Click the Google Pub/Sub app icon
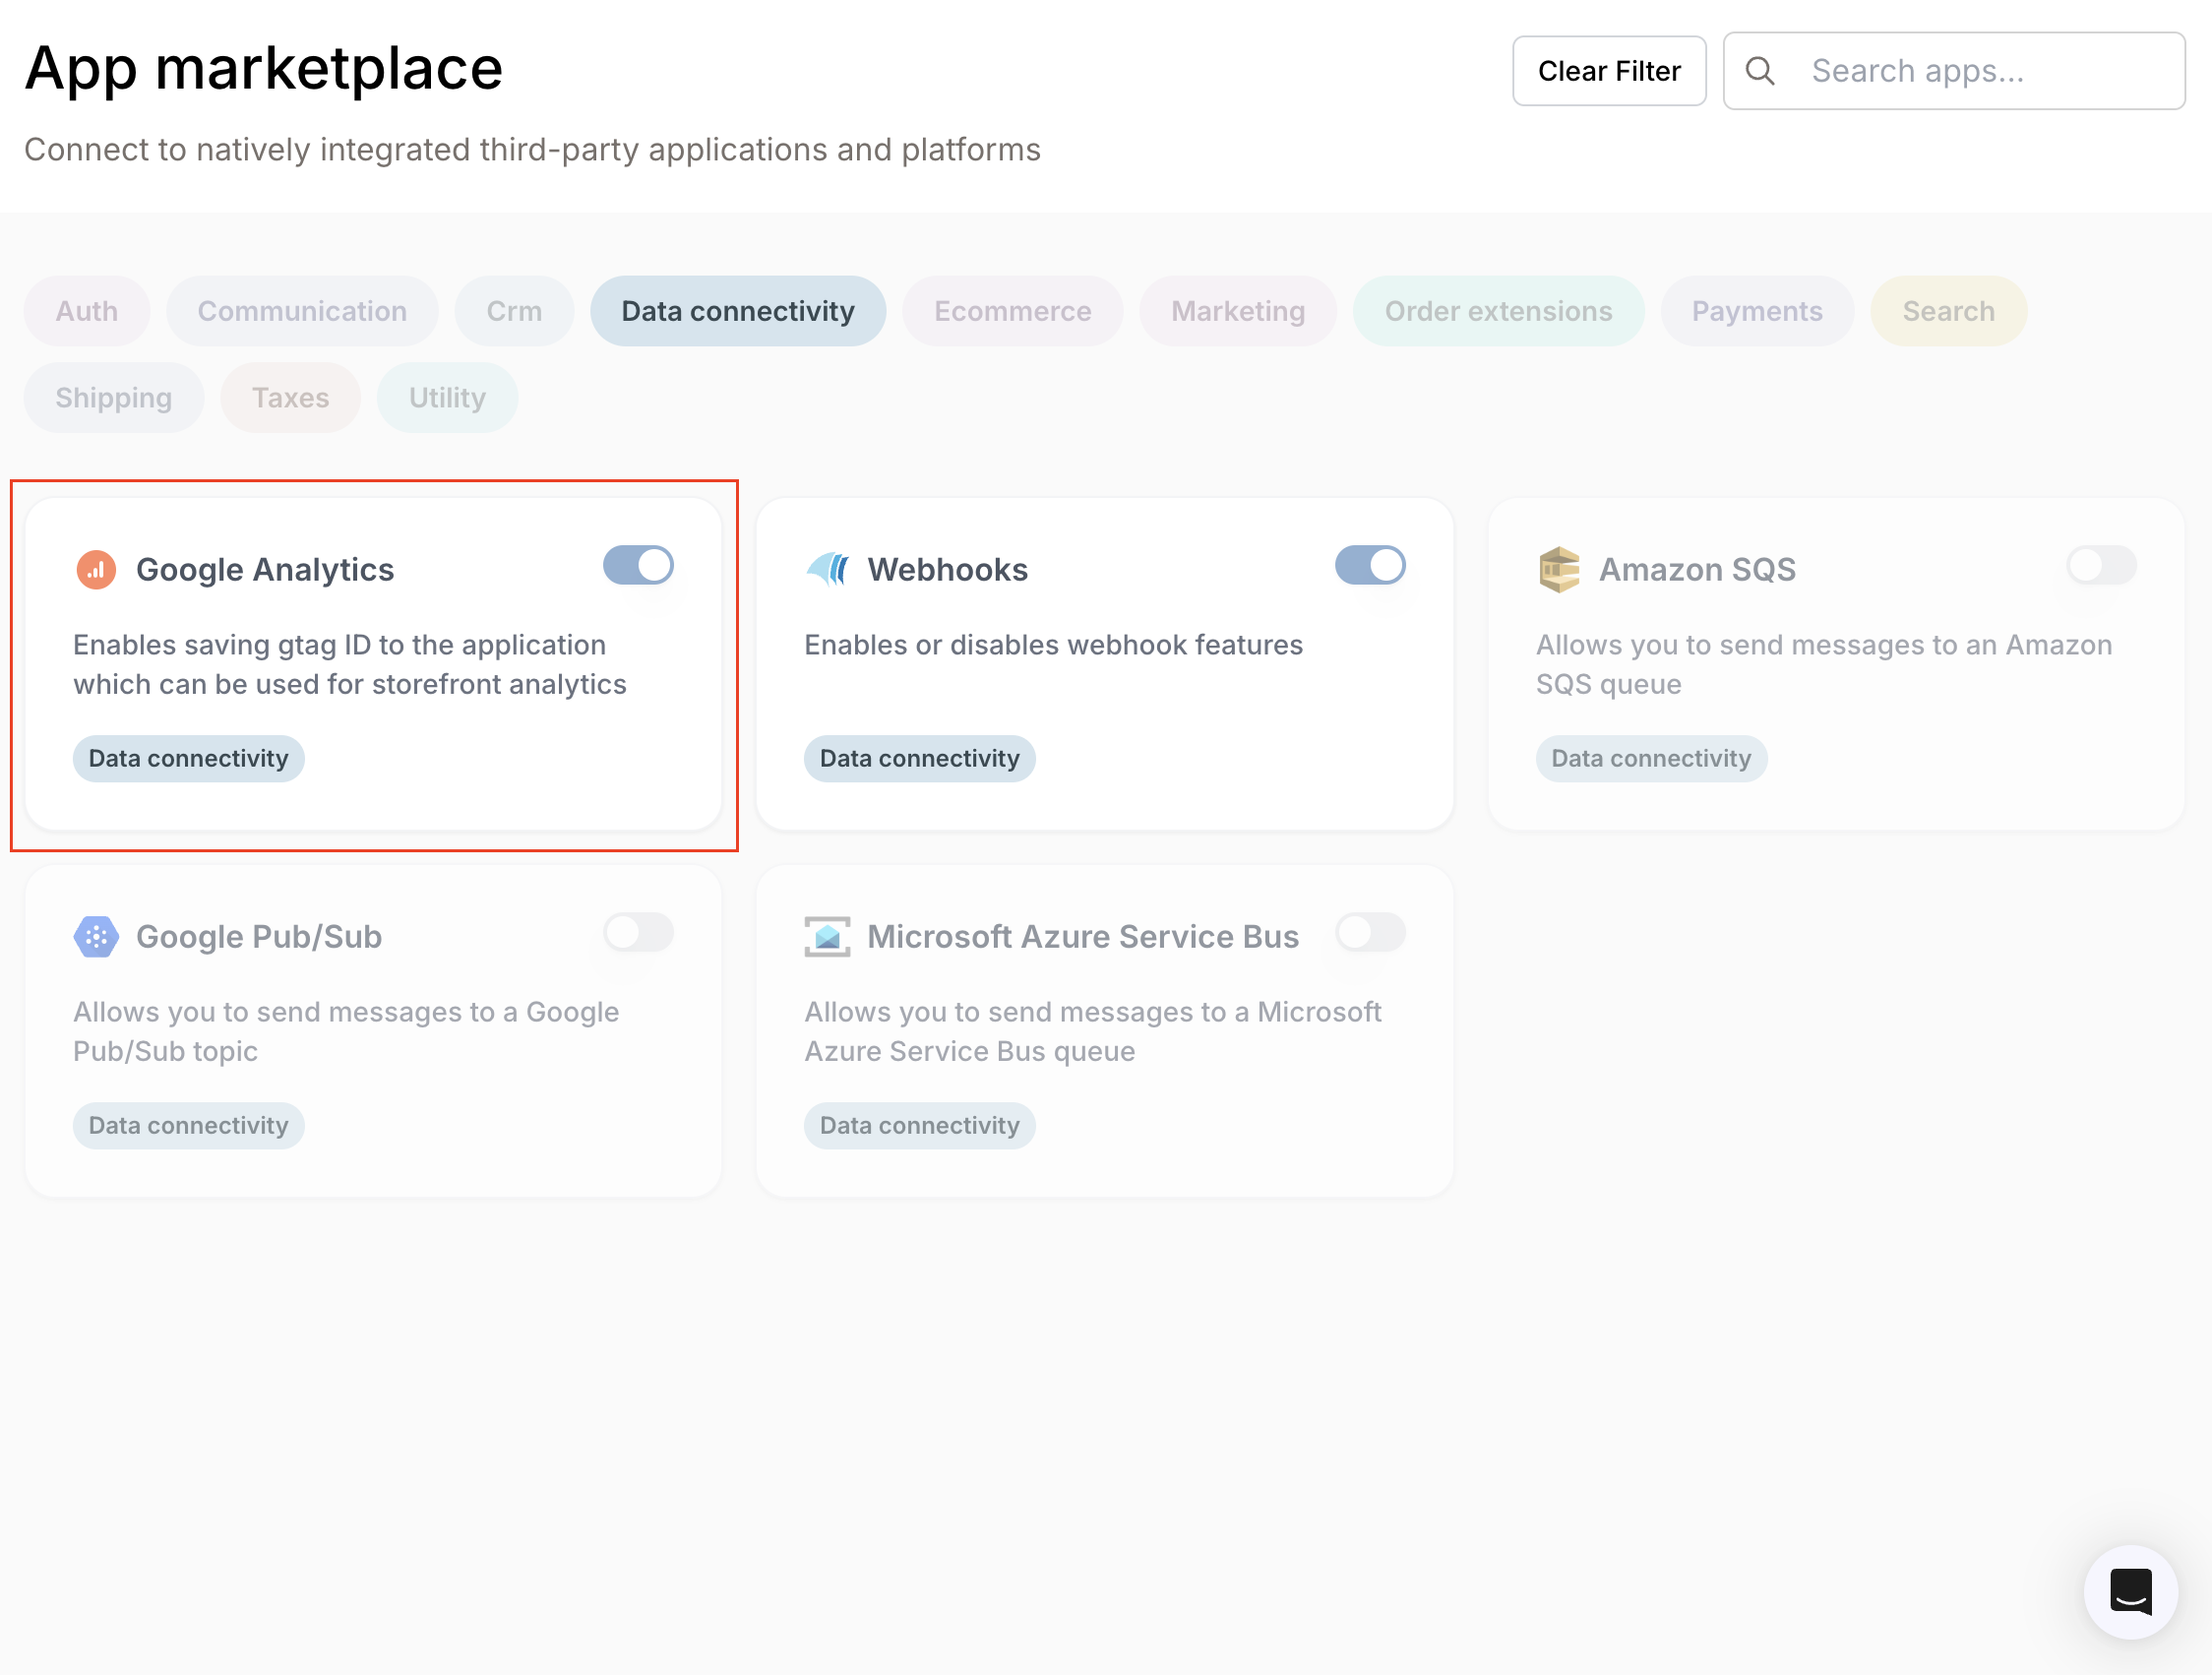The height and width of the screenshot is (1675, 2212). pos(96,935)
